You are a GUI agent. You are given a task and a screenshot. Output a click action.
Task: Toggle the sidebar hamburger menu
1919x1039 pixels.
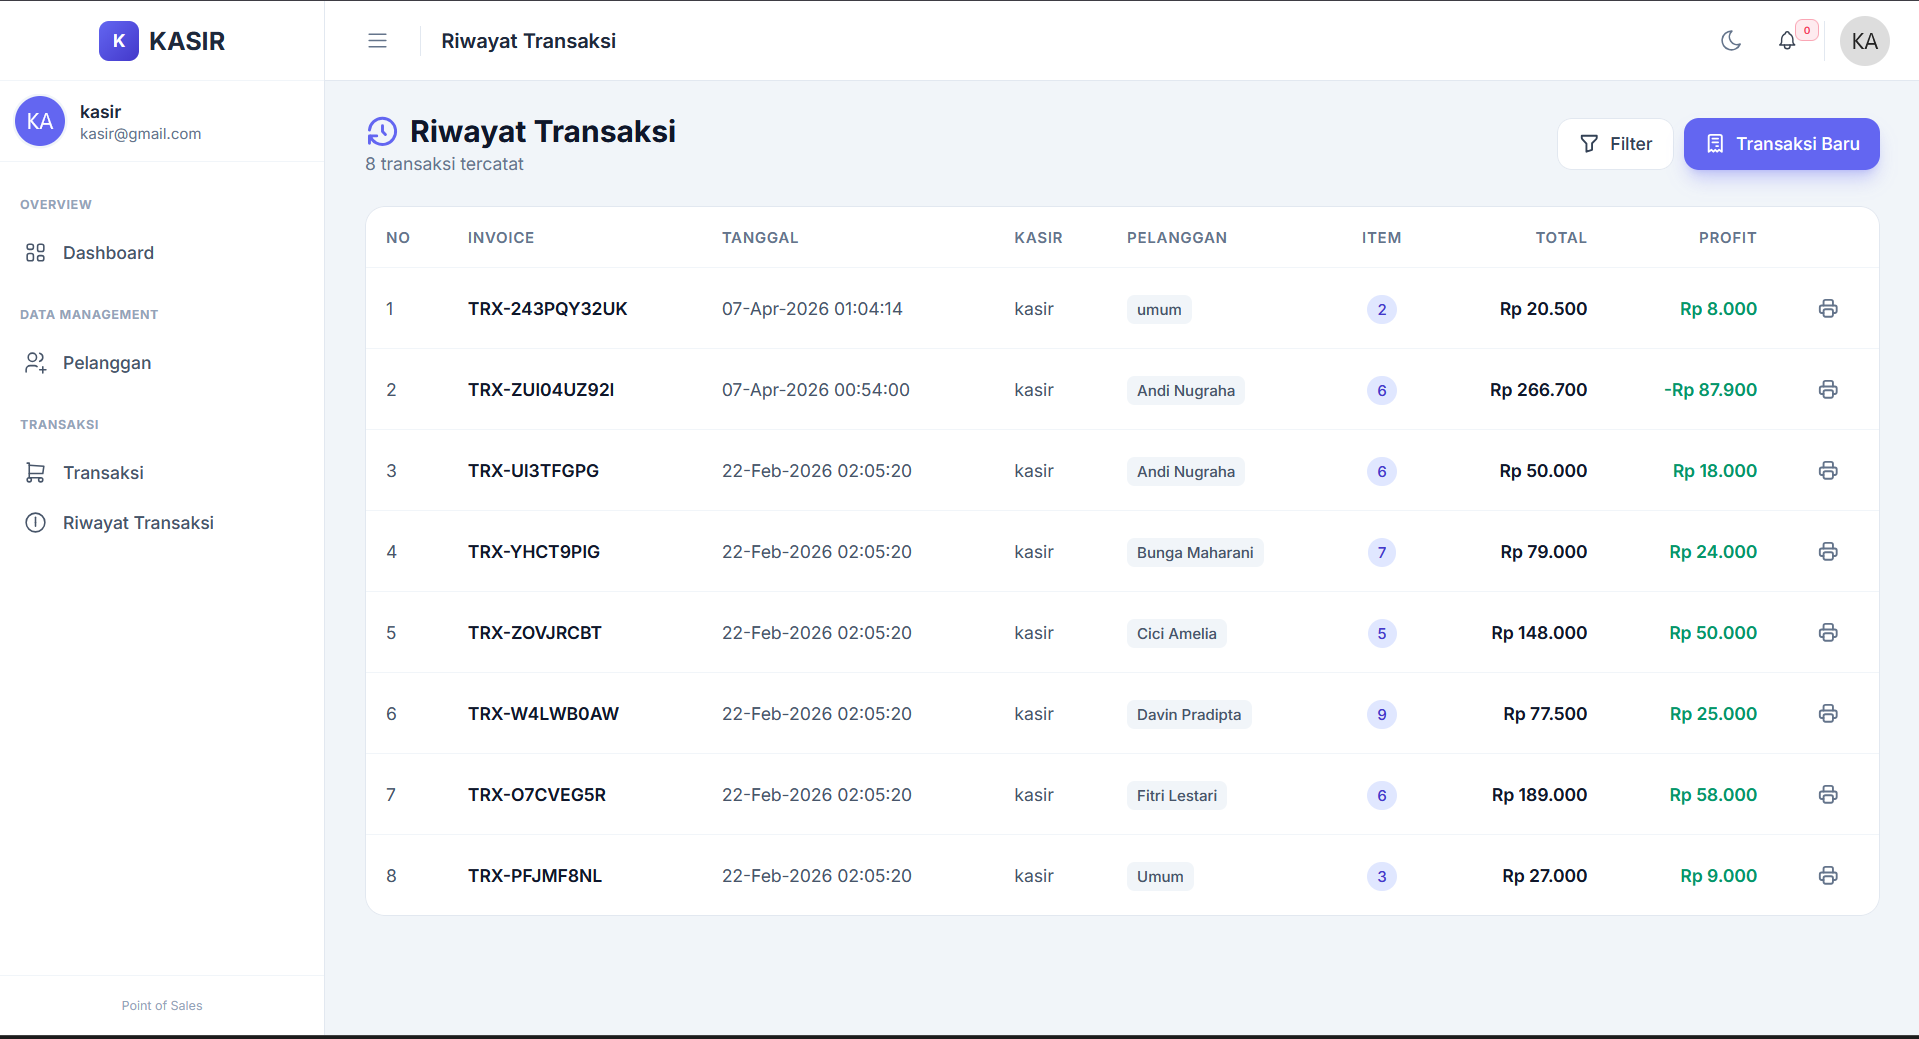point(377,41)
